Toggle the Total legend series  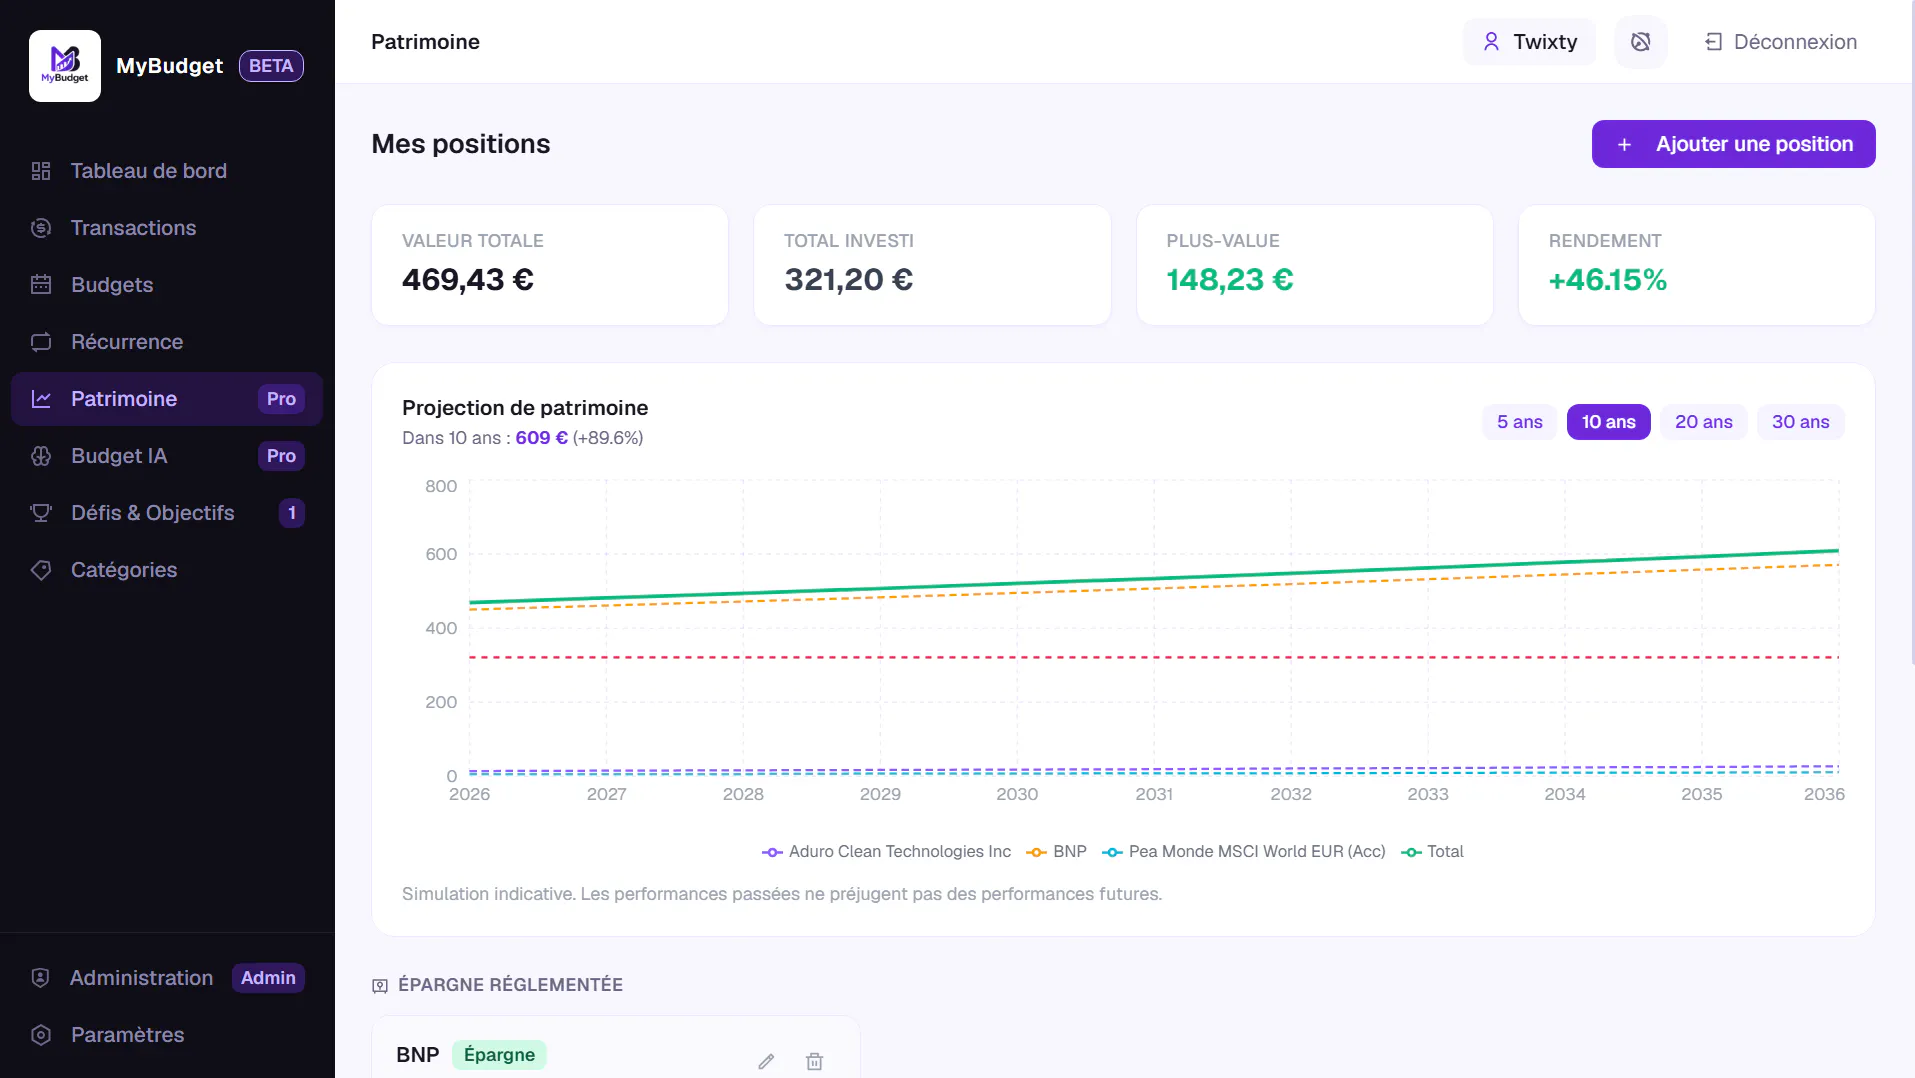pyautogui.click(x=1432, y=852)
